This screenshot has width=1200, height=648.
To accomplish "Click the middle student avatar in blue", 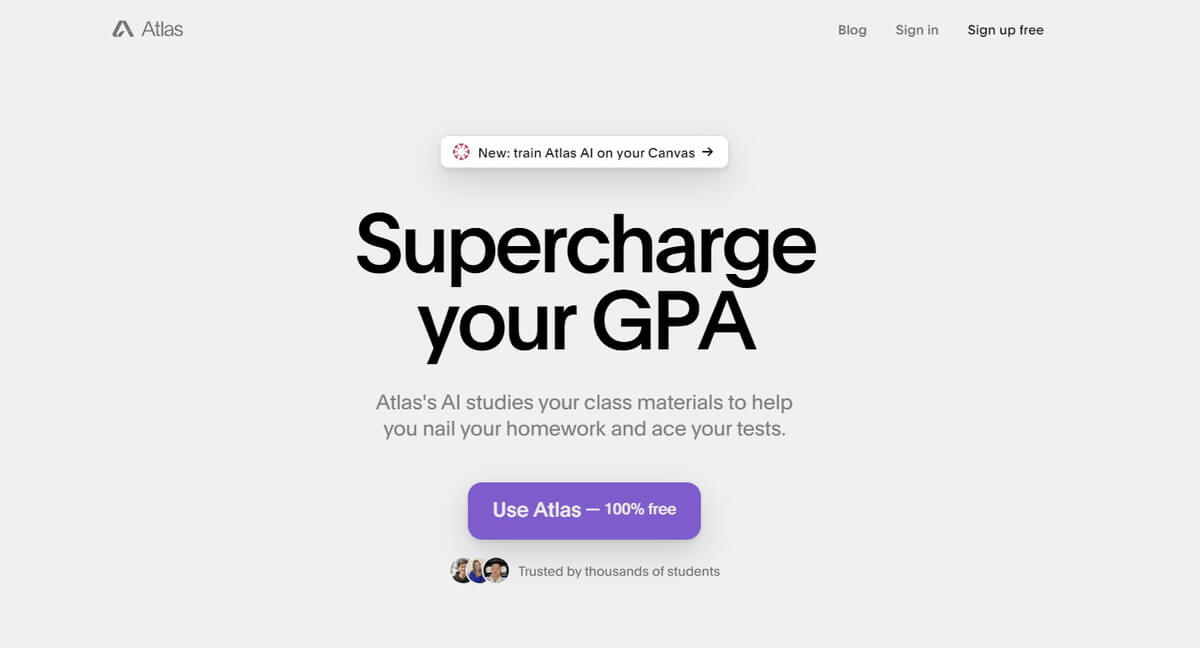I will [479, 571].
